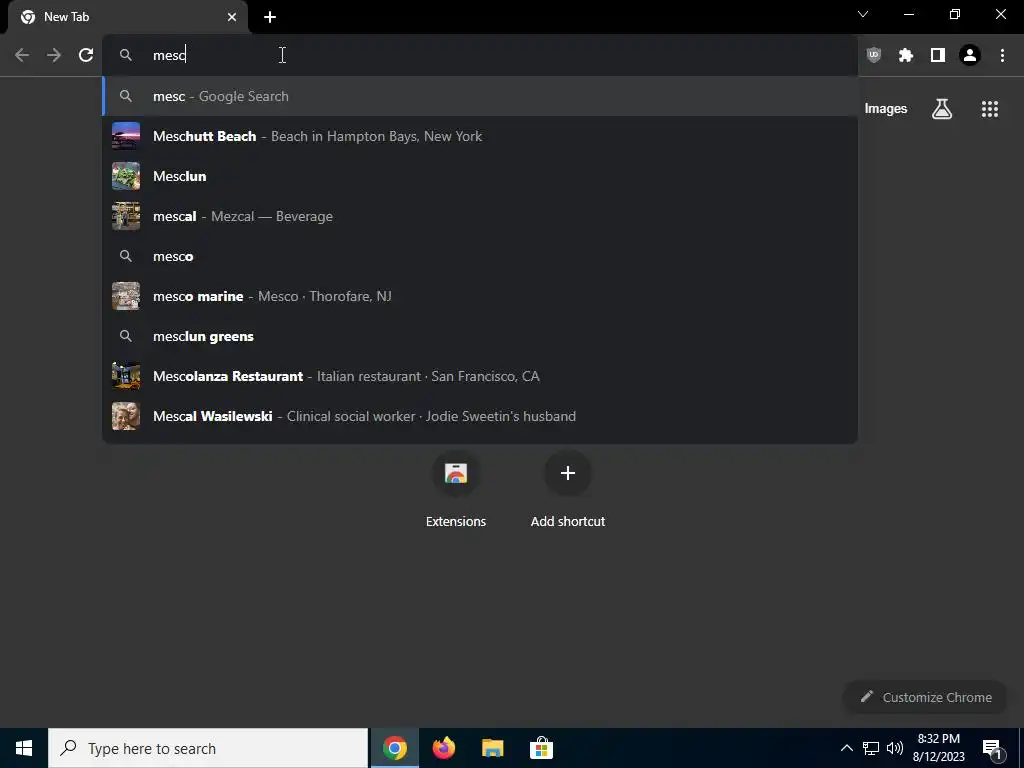Choose the Mesclun suggestion
The height and width of the screenshot is (768, 1024).
(x=480, y=176)
